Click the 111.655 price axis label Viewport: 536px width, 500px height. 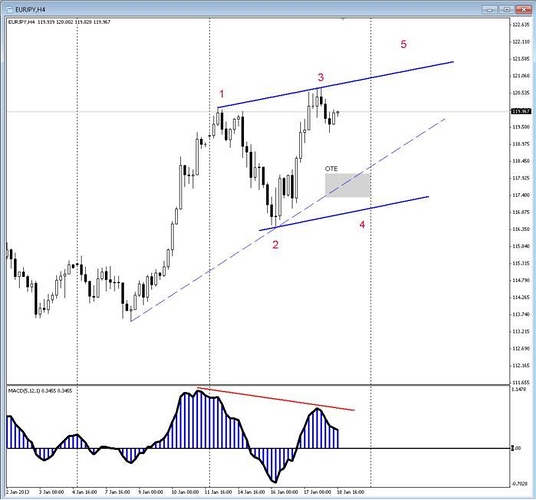point(521,382)
